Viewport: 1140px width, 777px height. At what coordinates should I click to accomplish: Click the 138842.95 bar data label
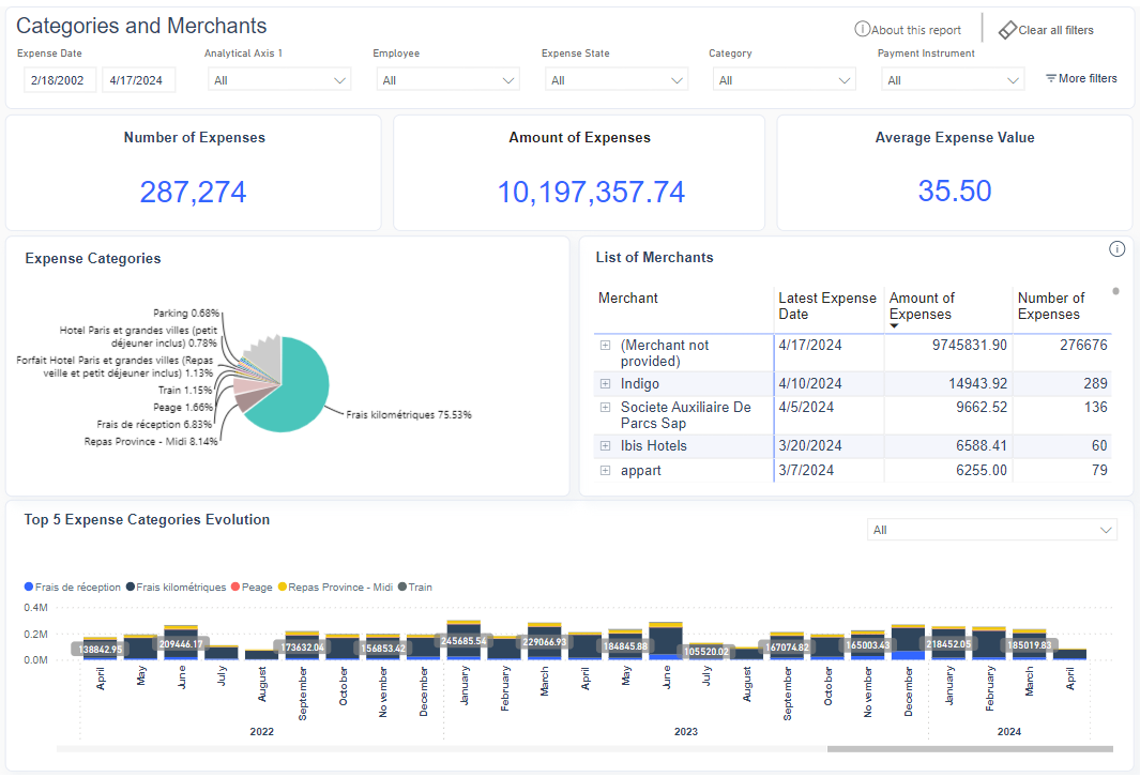[100, 649]
